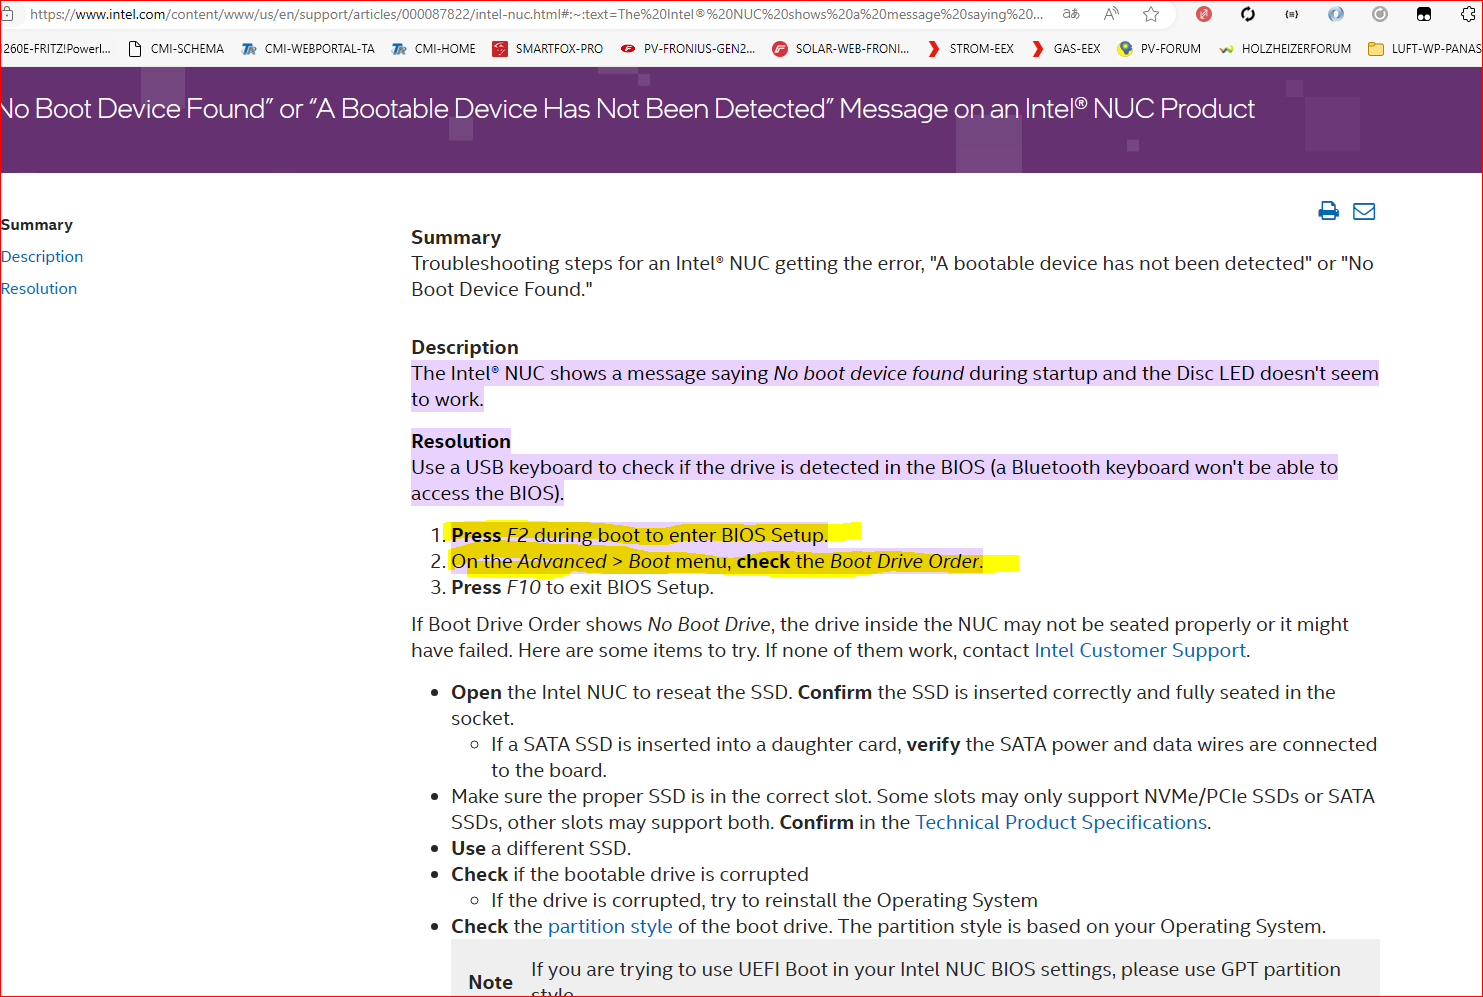The height and width of the screenshot is (997, 1483).
Task: Open the black circular-arrows extension icon
Action: 1248,14
